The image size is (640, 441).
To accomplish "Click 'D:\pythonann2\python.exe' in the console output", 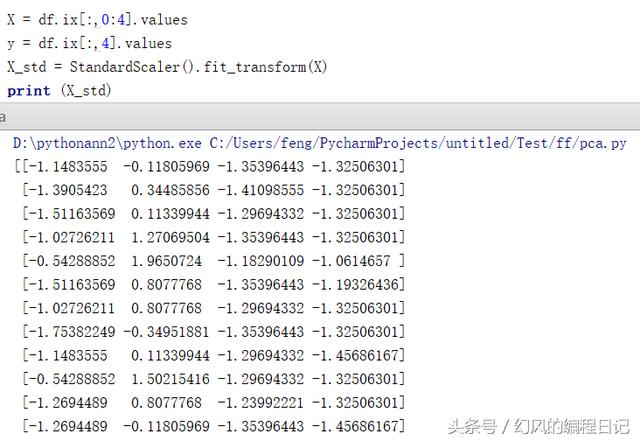I will coord(107,143).
